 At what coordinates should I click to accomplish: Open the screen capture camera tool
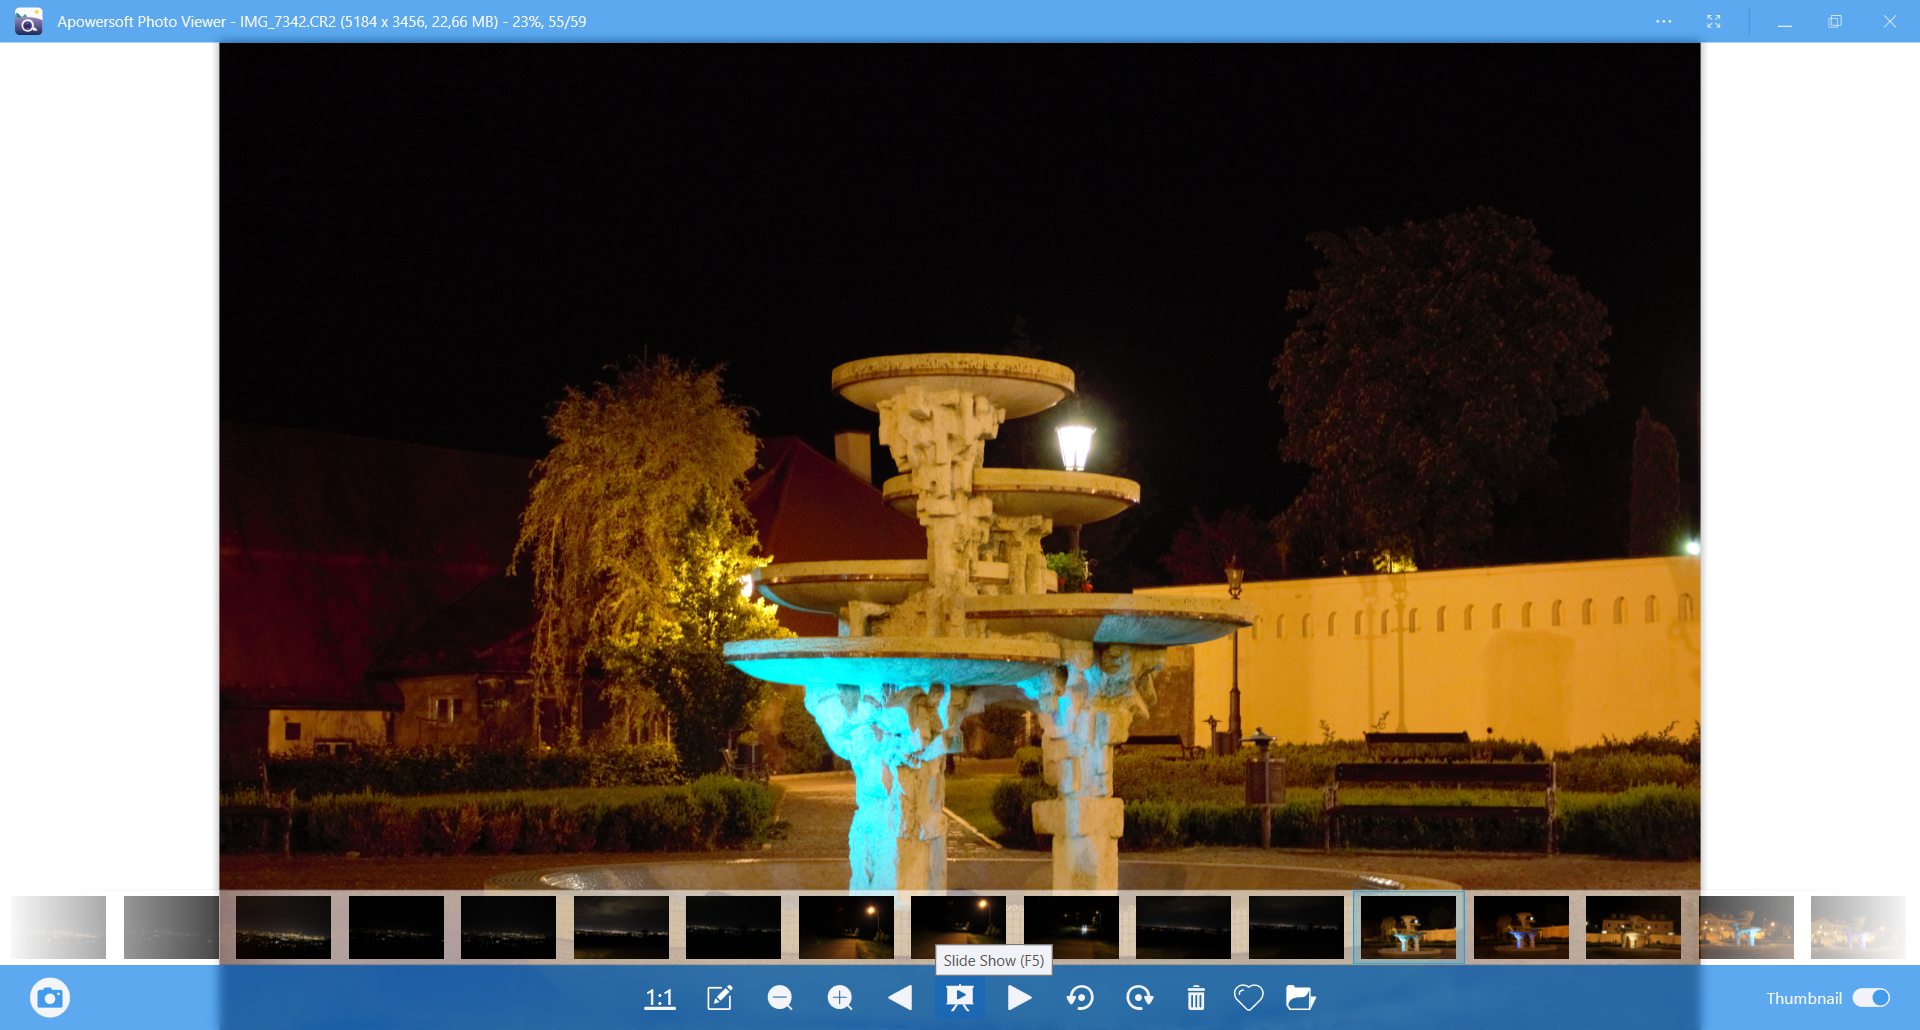tap(49, 997)
